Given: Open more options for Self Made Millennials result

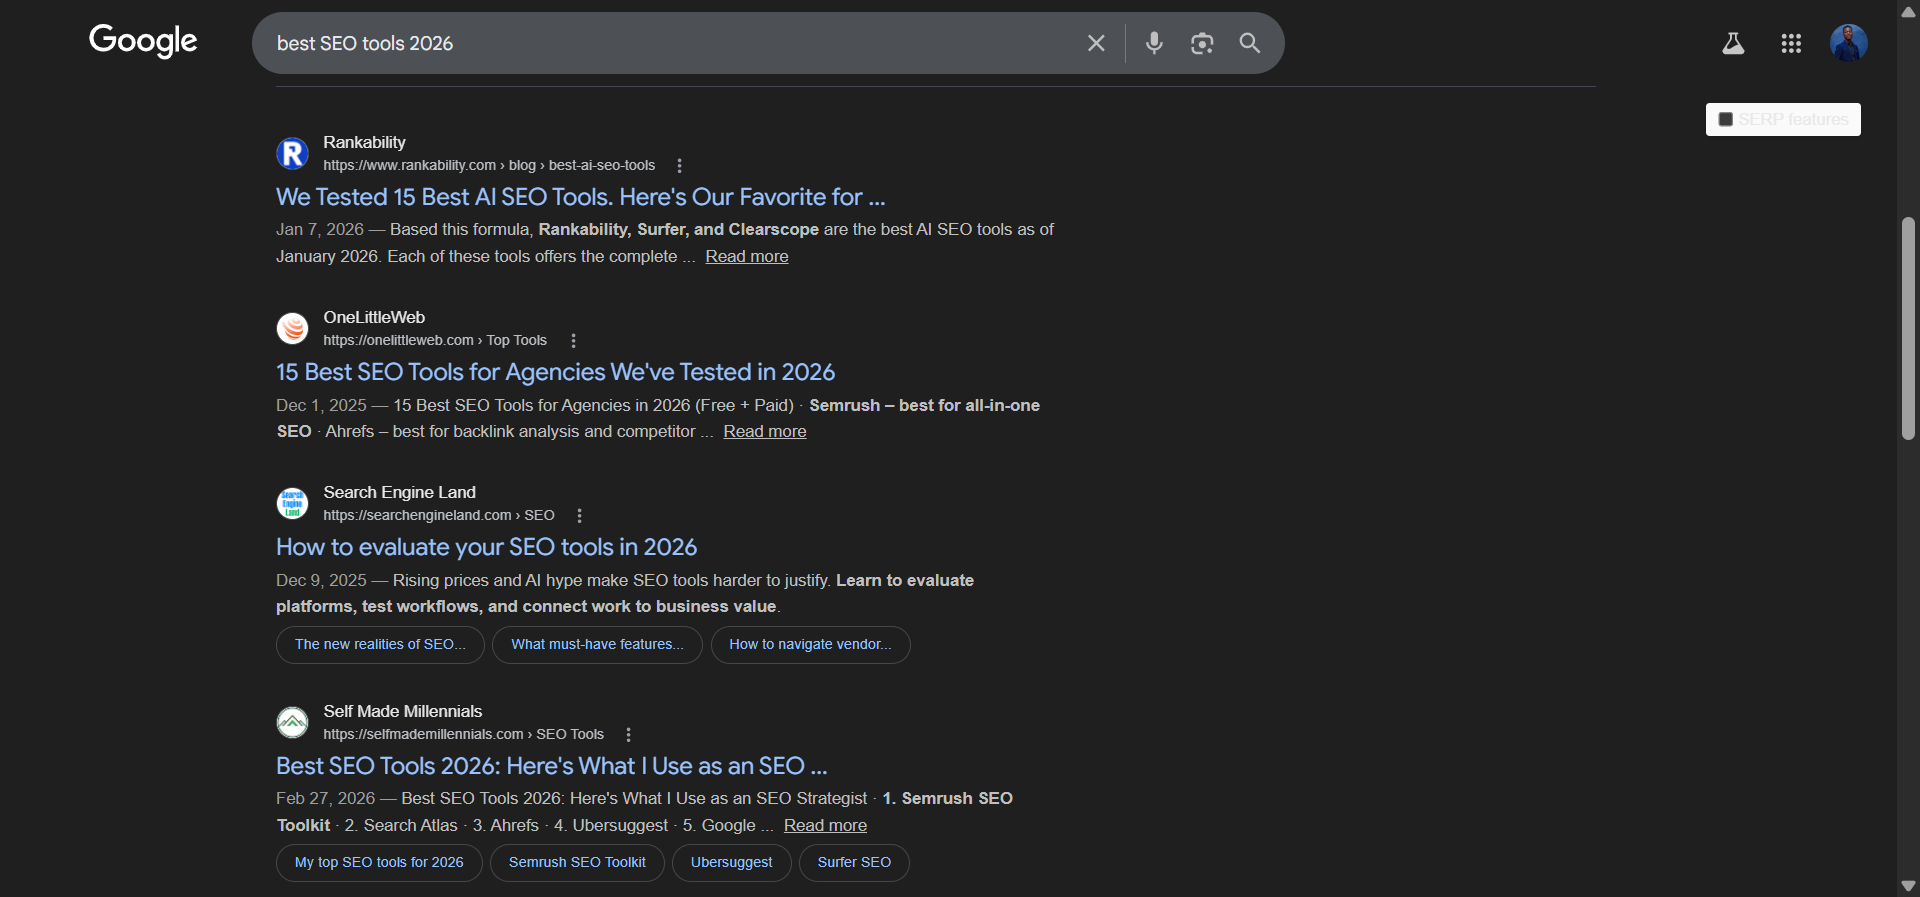Looking at the screenshot, I should point(628,735).
